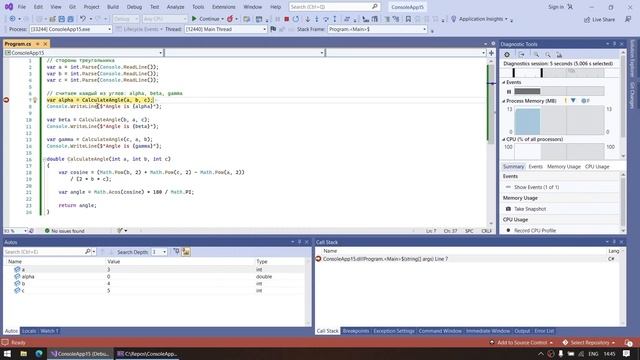The width and height of the screenshot is (640, 360).
Task: Click the Diagnostic Tools output selection icon
Action: pyautogui.click(x=522, y=54)
